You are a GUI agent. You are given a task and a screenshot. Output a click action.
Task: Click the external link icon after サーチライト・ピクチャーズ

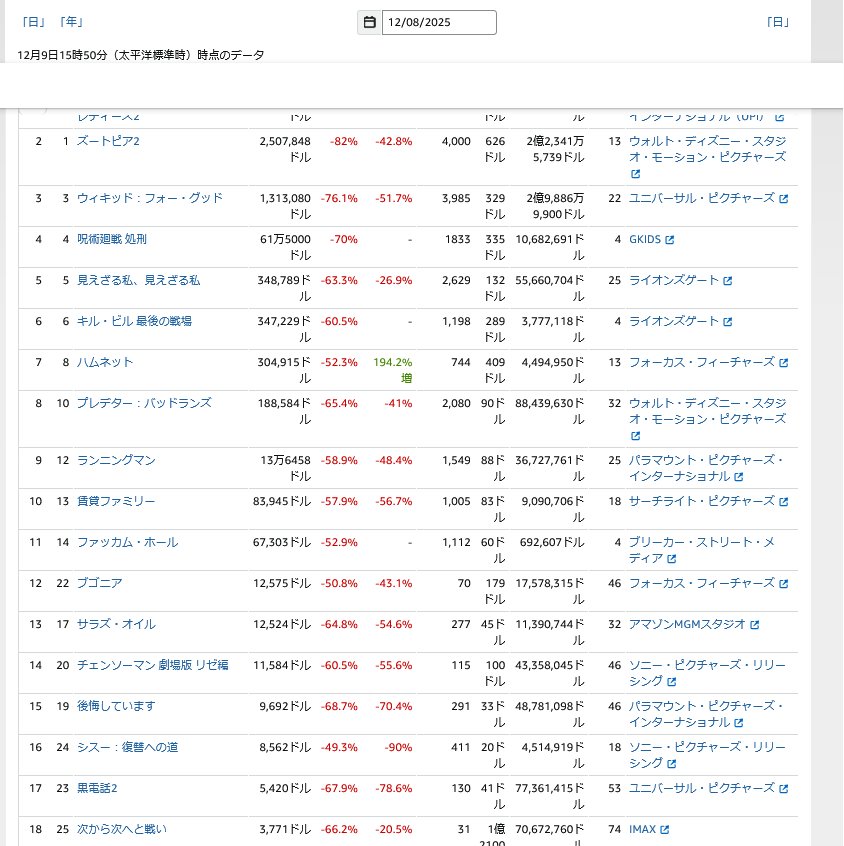[784, 502]
